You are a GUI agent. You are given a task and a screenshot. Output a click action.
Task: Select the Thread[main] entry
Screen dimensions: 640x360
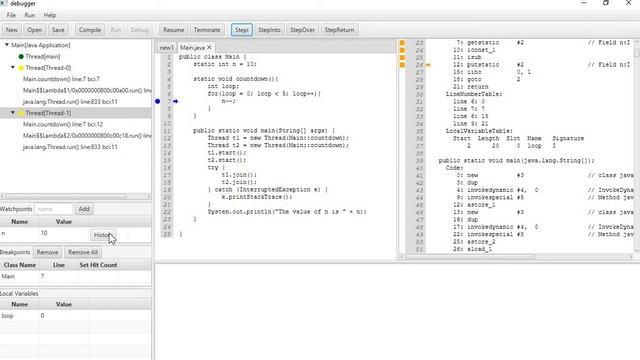[x=42, y=56]
